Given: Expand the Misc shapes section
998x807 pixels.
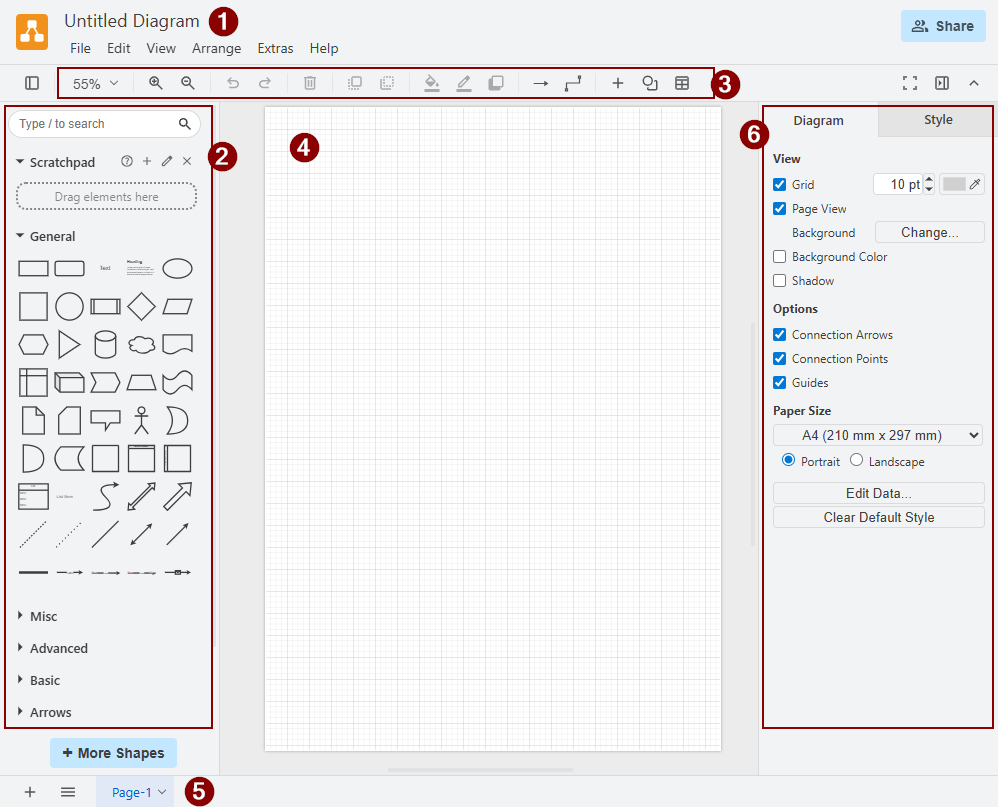Looking at the screenshot, I should pyautogui.click(x=43, y=616).
